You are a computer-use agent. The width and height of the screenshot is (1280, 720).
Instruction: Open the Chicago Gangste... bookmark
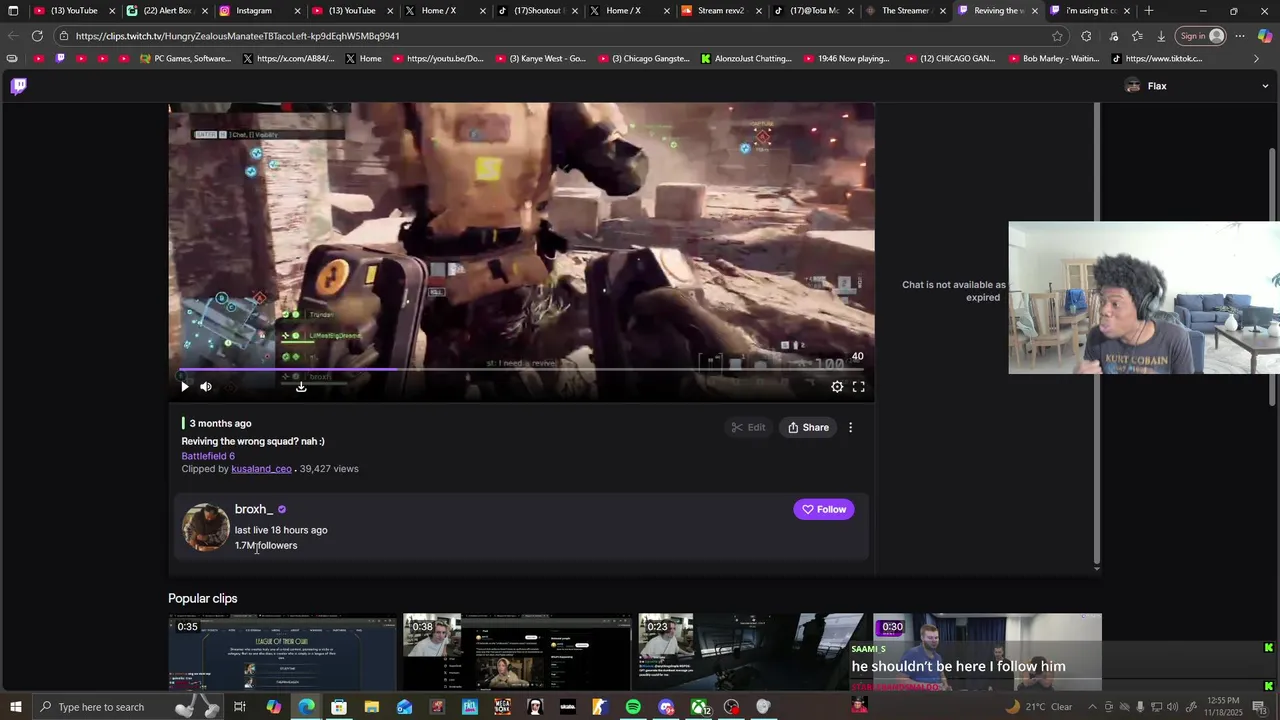(644, 59)
